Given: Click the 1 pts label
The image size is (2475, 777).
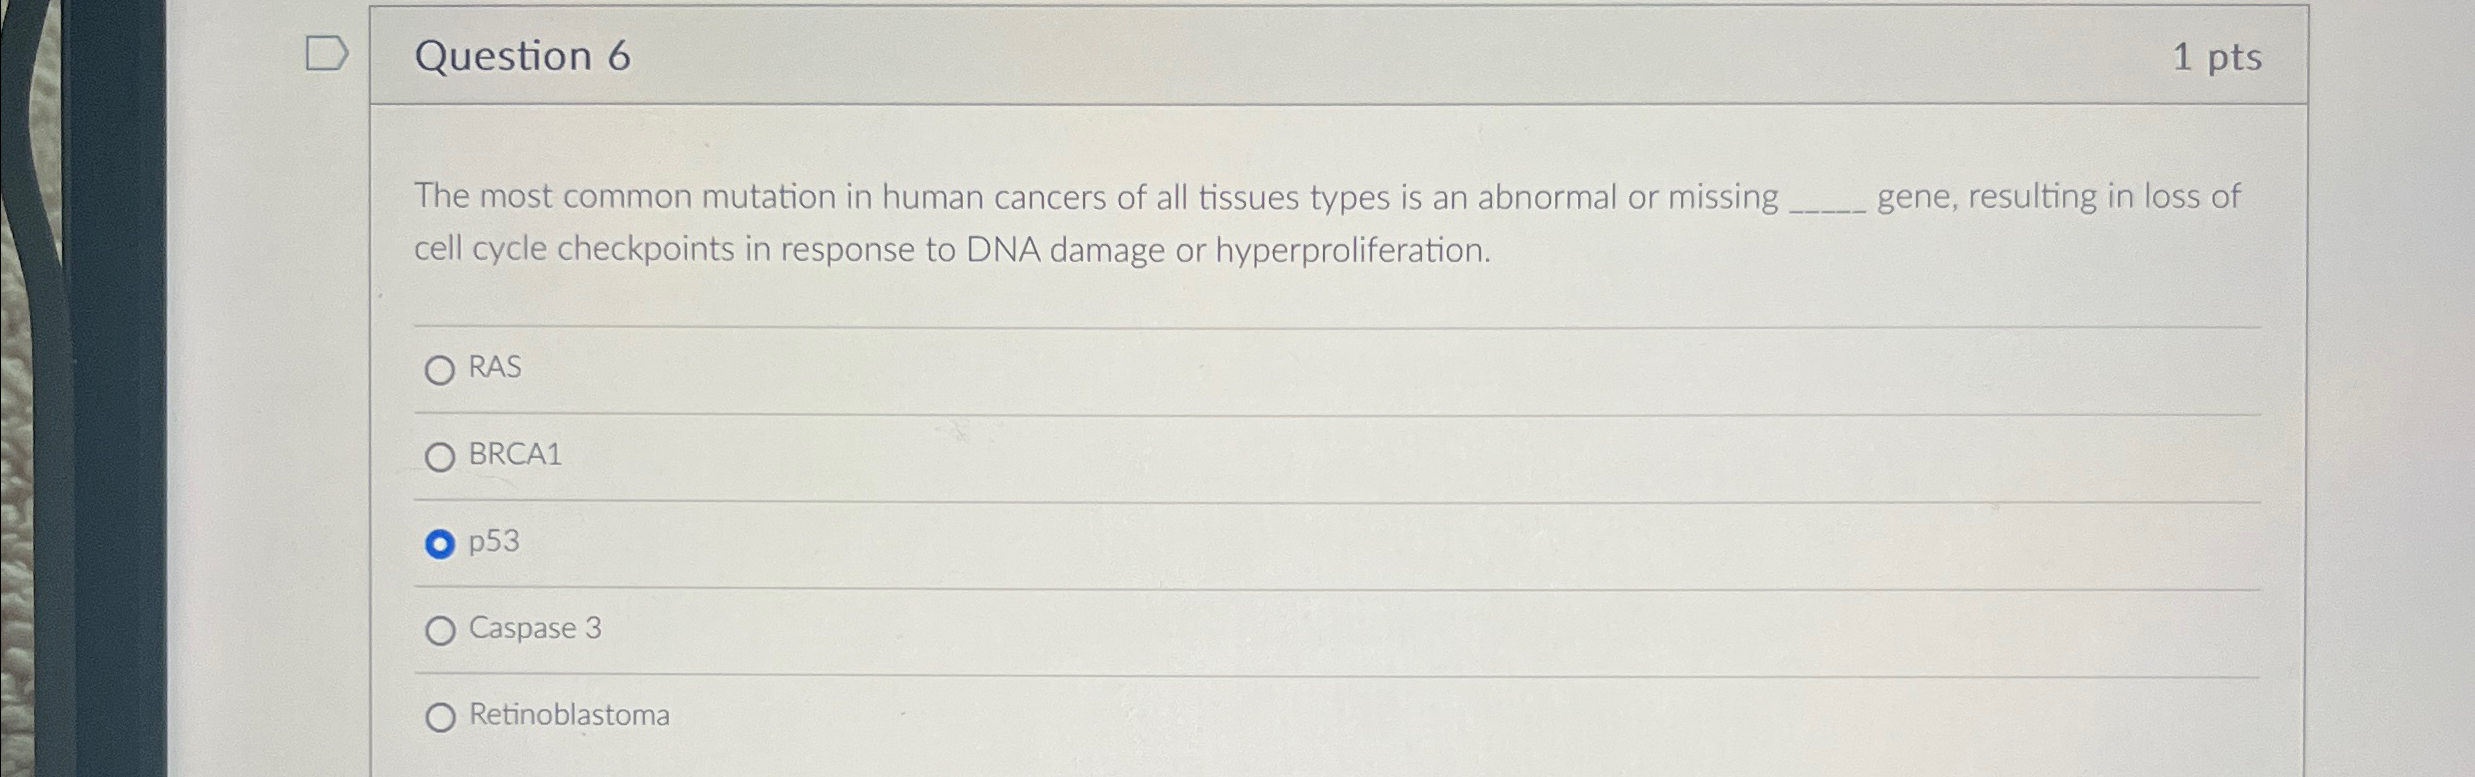Looking at the screenshot, I should pos(2219,57).
